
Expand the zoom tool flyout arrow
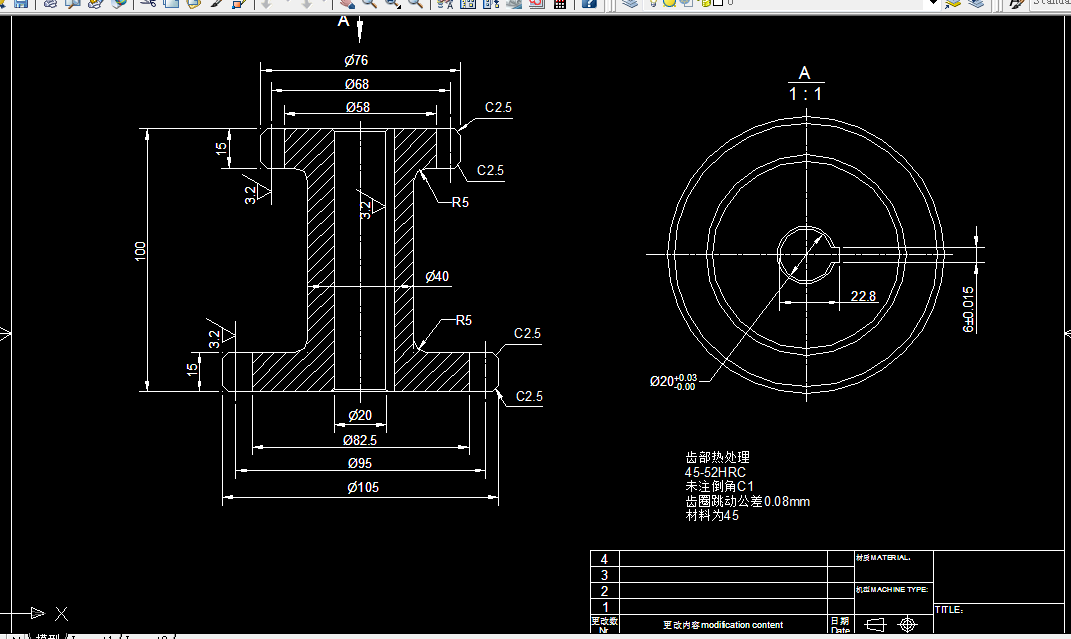point(398,10)
